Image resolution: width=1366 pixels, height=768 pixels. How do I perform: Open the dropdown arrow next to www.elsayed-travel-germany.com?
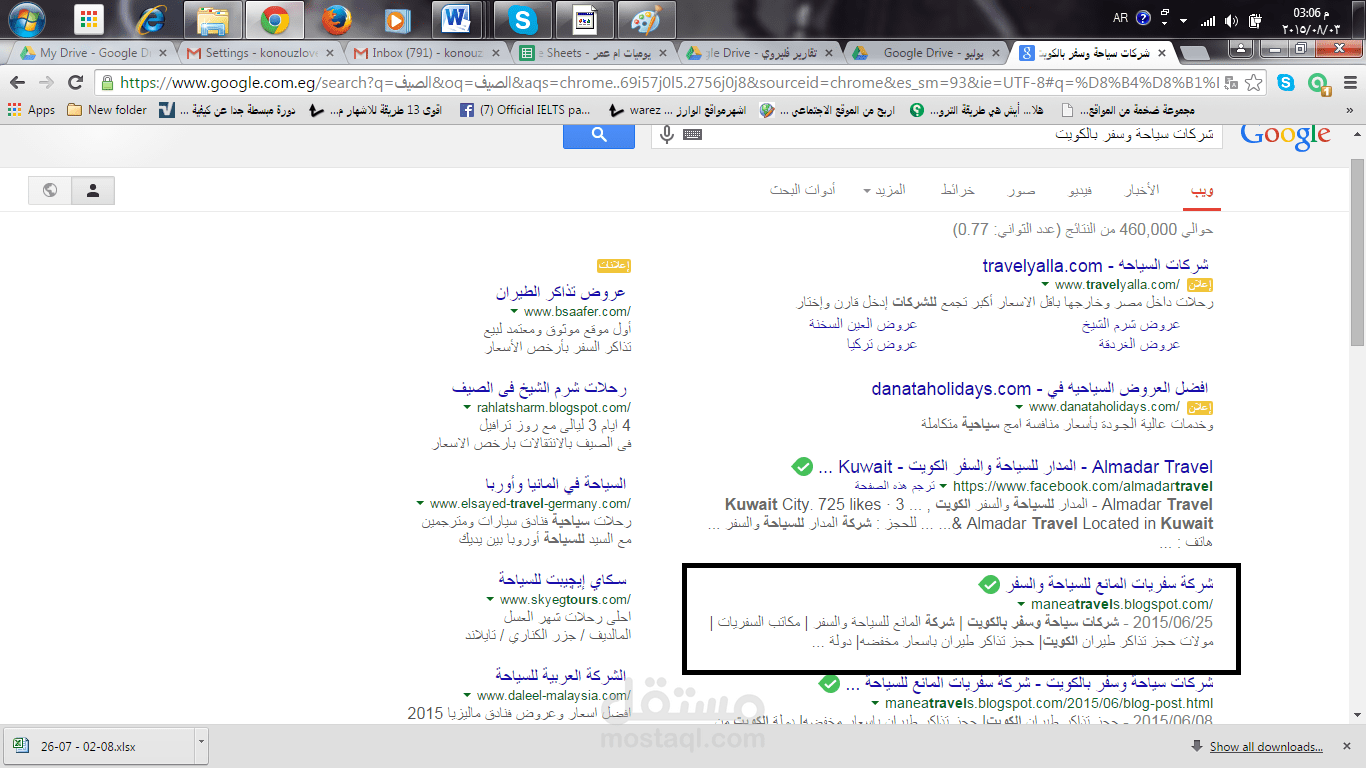pos(421,504)
